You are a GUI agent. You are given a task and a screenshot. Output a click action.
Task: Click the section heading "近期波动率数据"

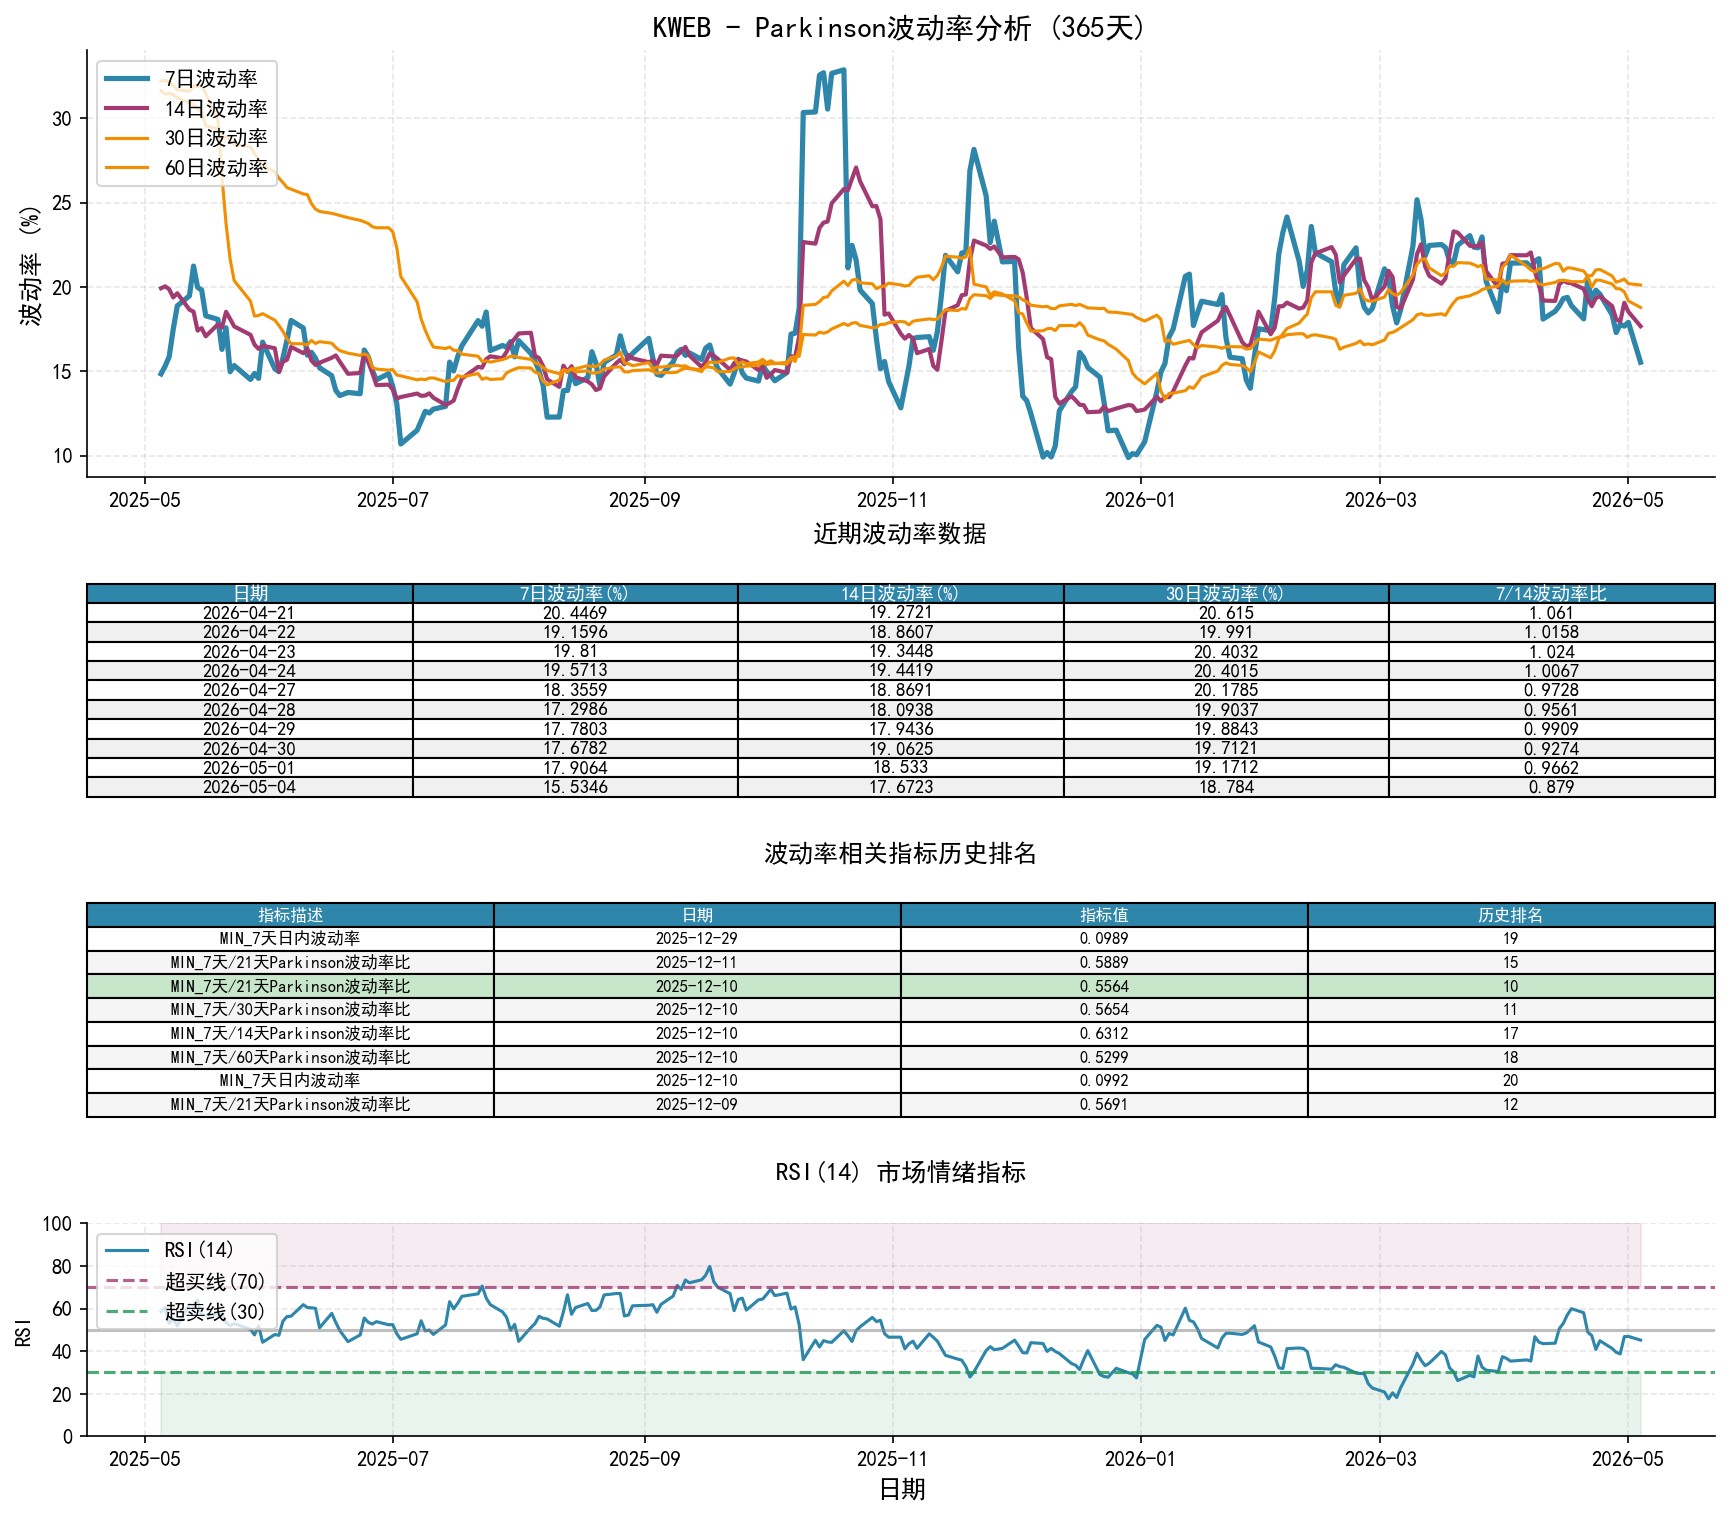(900, 533)
